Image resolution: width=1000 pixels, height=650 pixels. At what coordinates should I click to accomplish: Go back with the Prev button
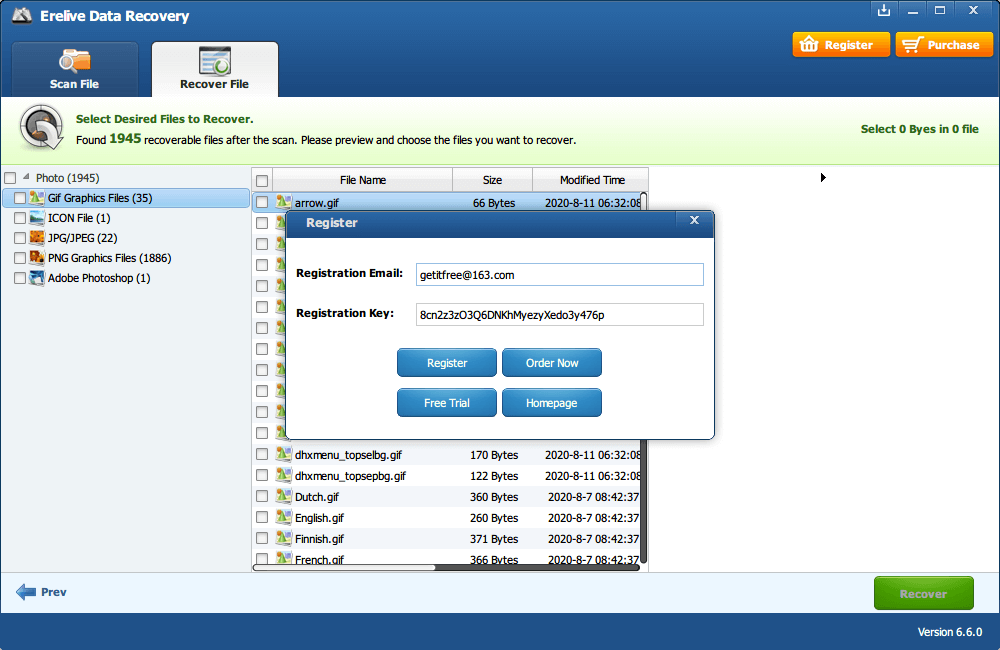tap(41, 592)
